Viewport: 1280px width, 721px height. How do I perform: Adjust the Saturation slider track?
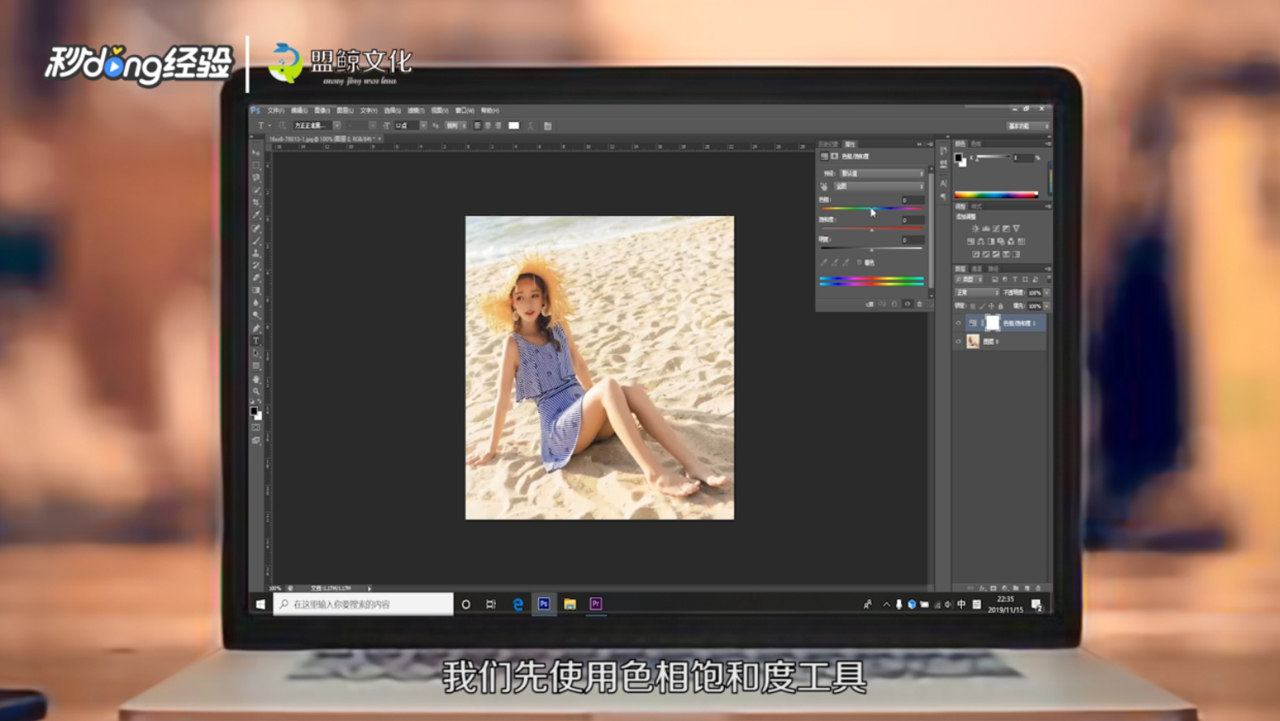pyautogui.click(x=872, y=228)
